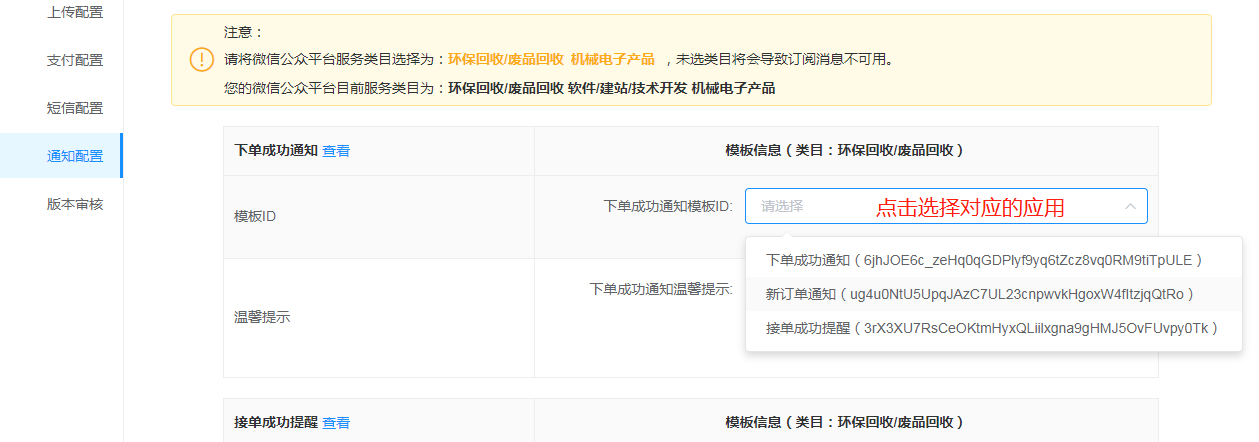Click highlighted 环保回收/废品回收 机械电子产品 text
Screen dimensions: 1259x442
(551, 59)
